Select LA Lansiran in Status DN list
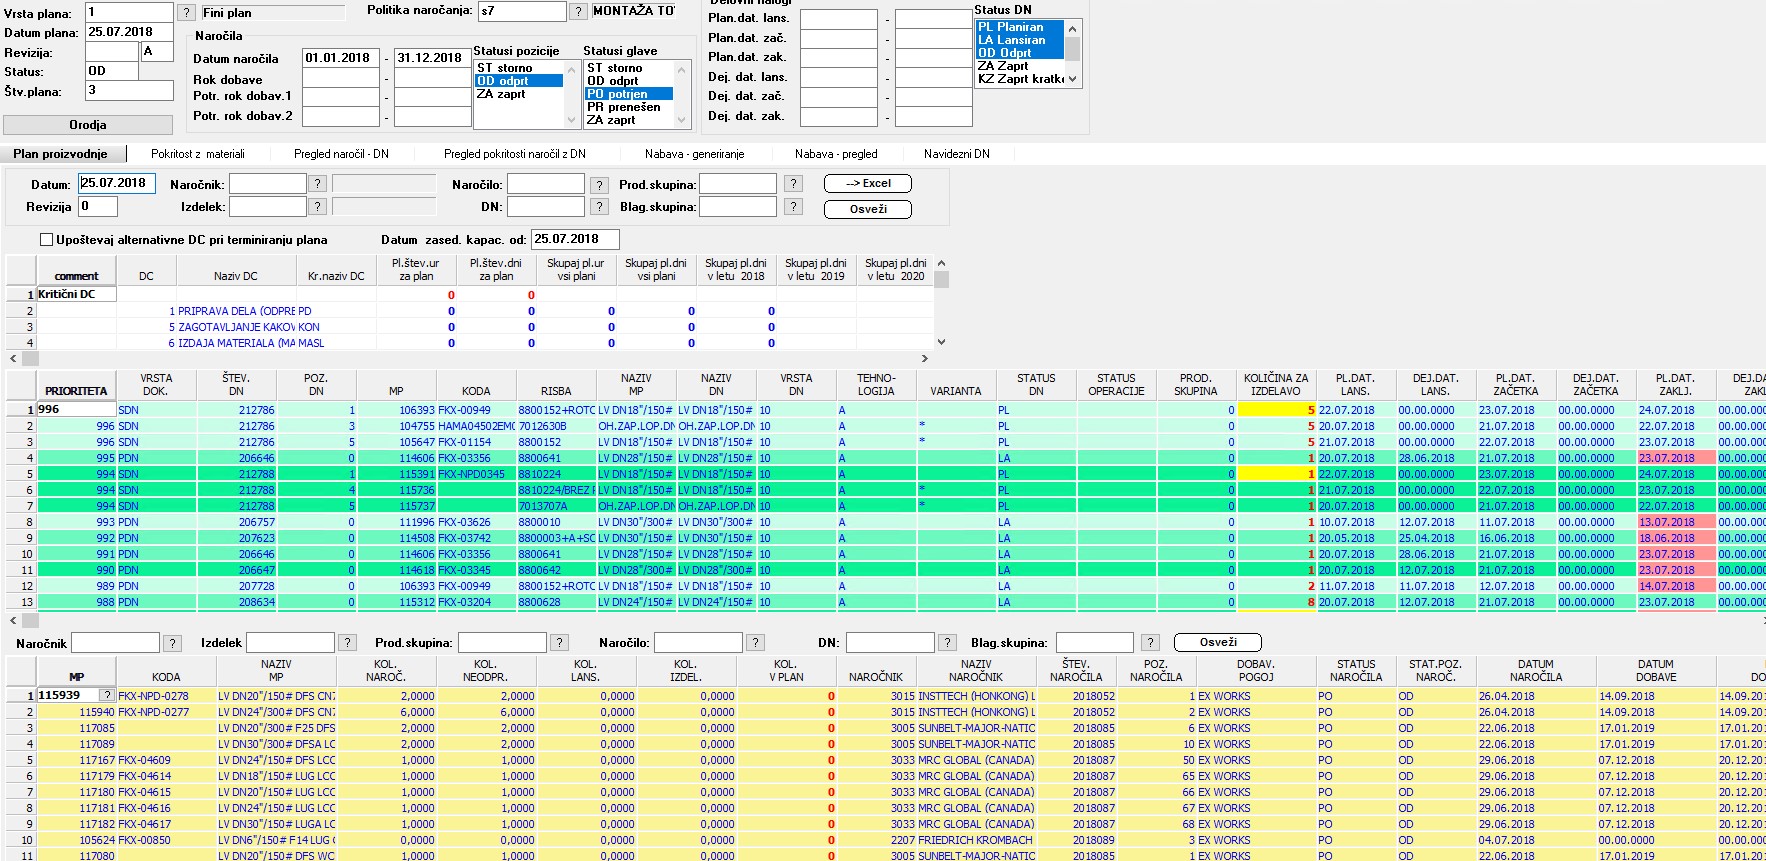The height and width of the screenshot is (861, 1766). pyautogui.click(x=1020, y=40)
